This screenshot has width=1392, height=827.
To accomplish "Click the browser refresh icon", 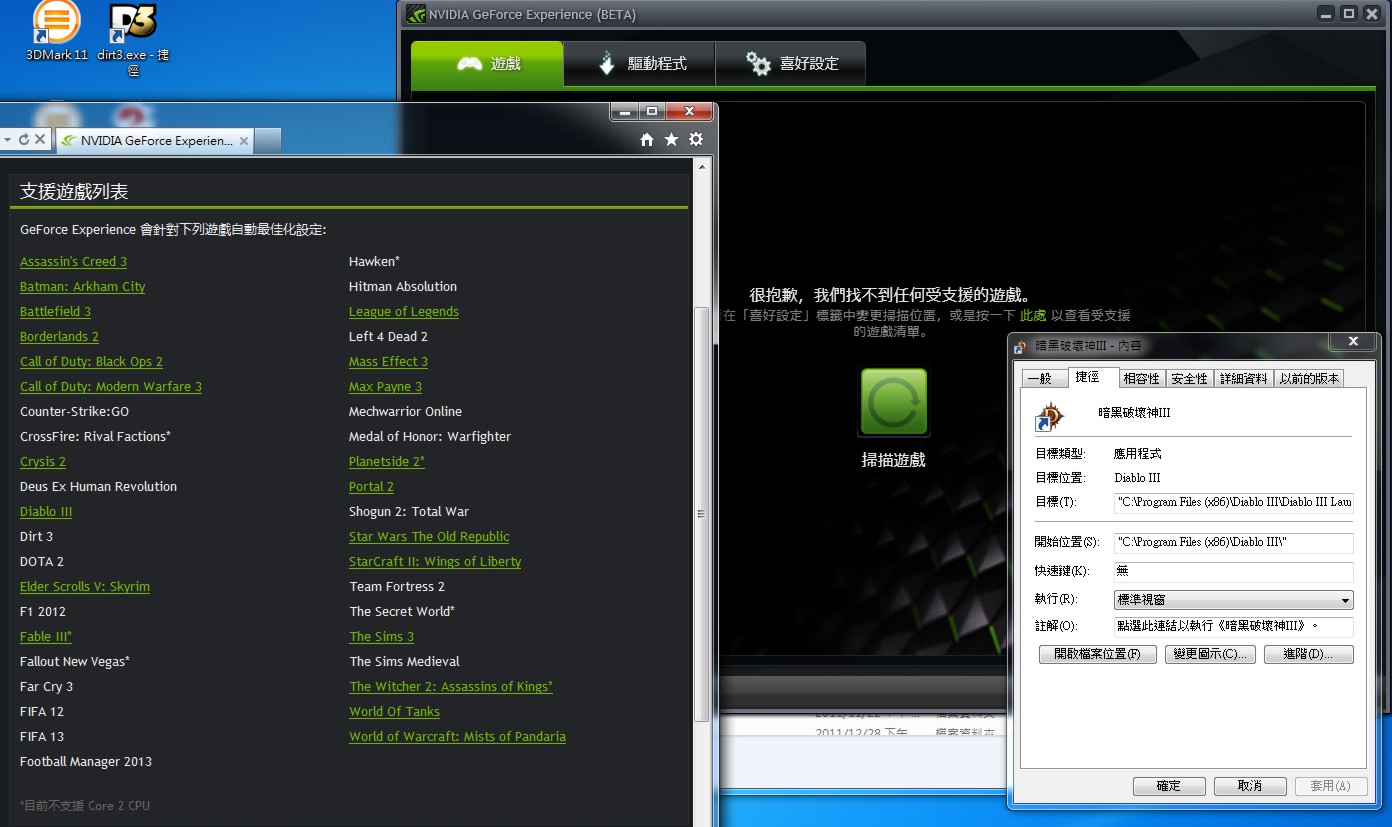I will point(24,140).
